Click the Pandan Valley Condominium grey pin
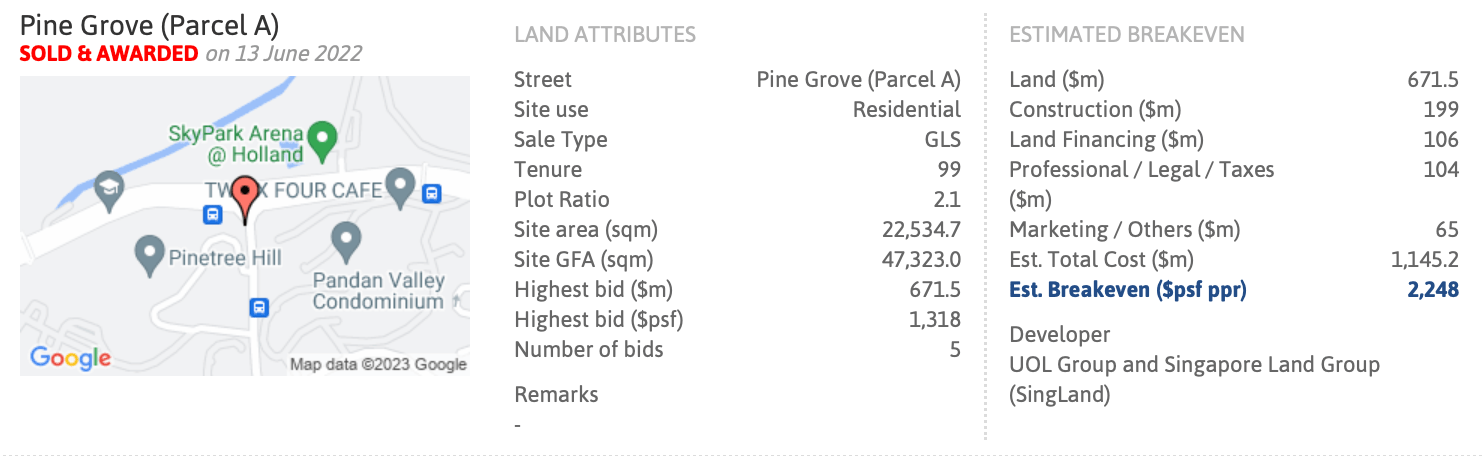The image size is (1484, 456). coord(346,240)
